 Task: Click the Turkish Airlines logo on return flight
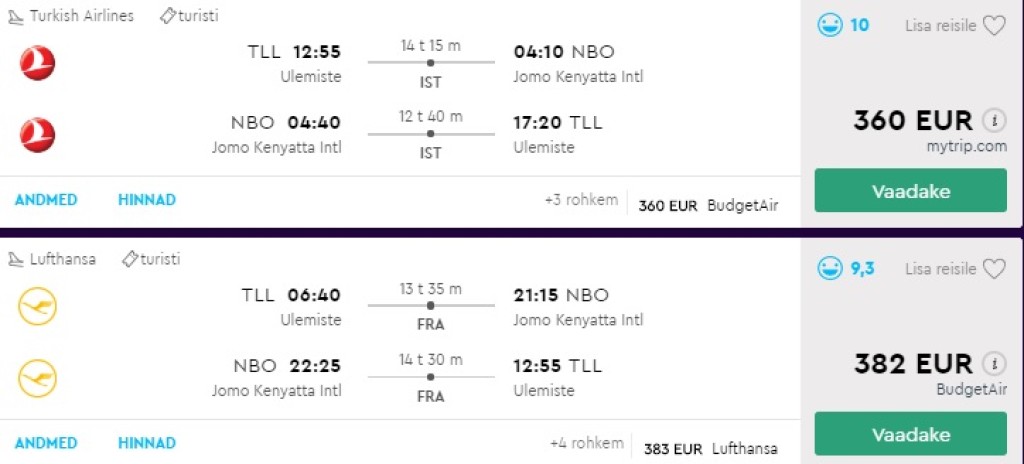click(x=38, y=135)
